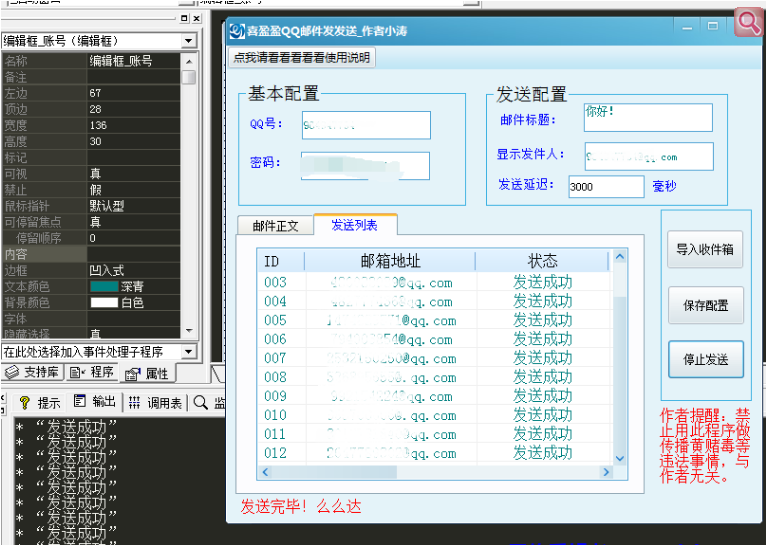Open the 调用表 tab
The image size is (769, 545).
click(155, 403)
